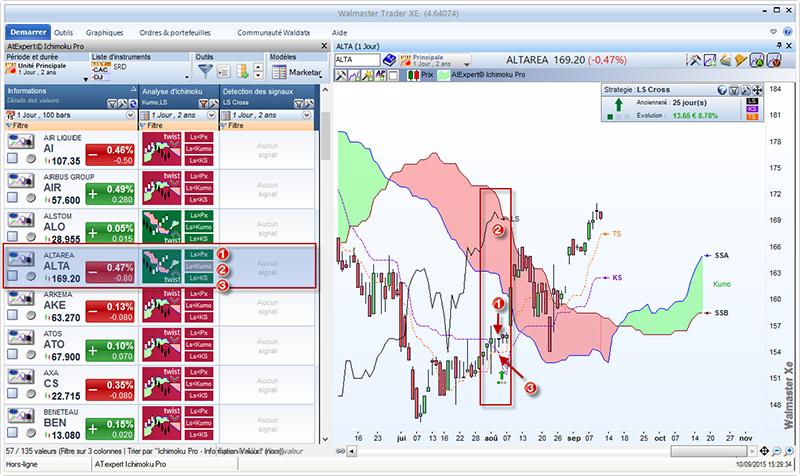The width and height of the screenshot is (800, 476).
Task: Click the orange tag icon in chart toolbar
Action: pyautogui.click(x=741, y=60)
